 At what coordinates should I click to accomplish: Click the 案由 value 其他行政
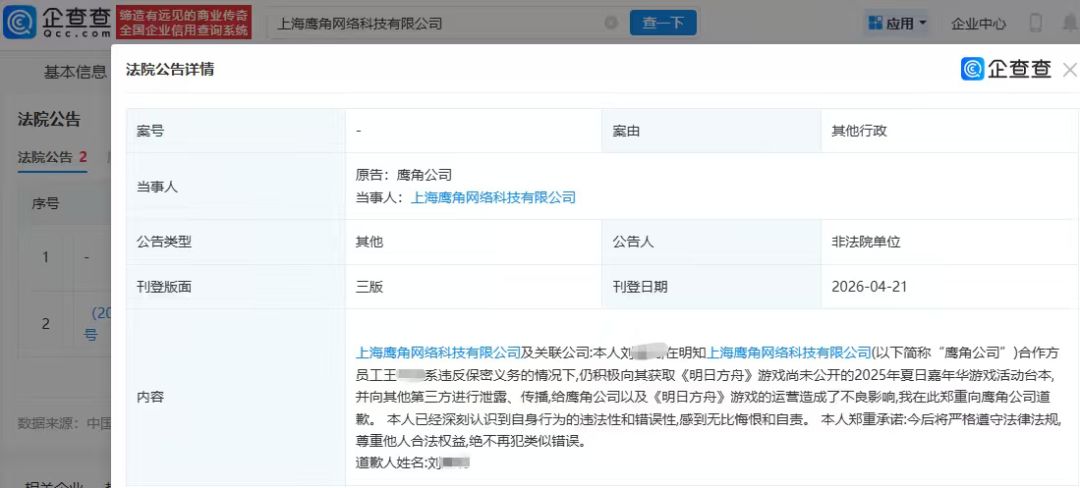(860, 131)
